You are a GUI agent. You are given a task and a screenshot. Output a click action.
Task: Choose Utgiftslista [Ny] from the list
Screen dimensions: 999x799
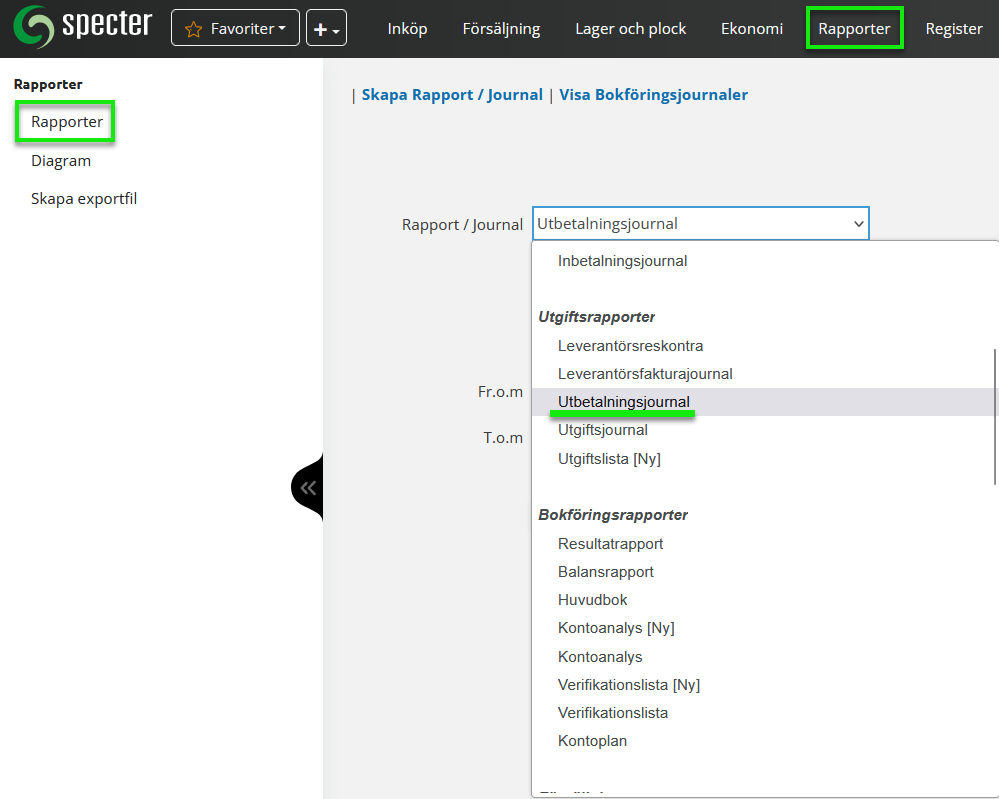click(609, 459)
